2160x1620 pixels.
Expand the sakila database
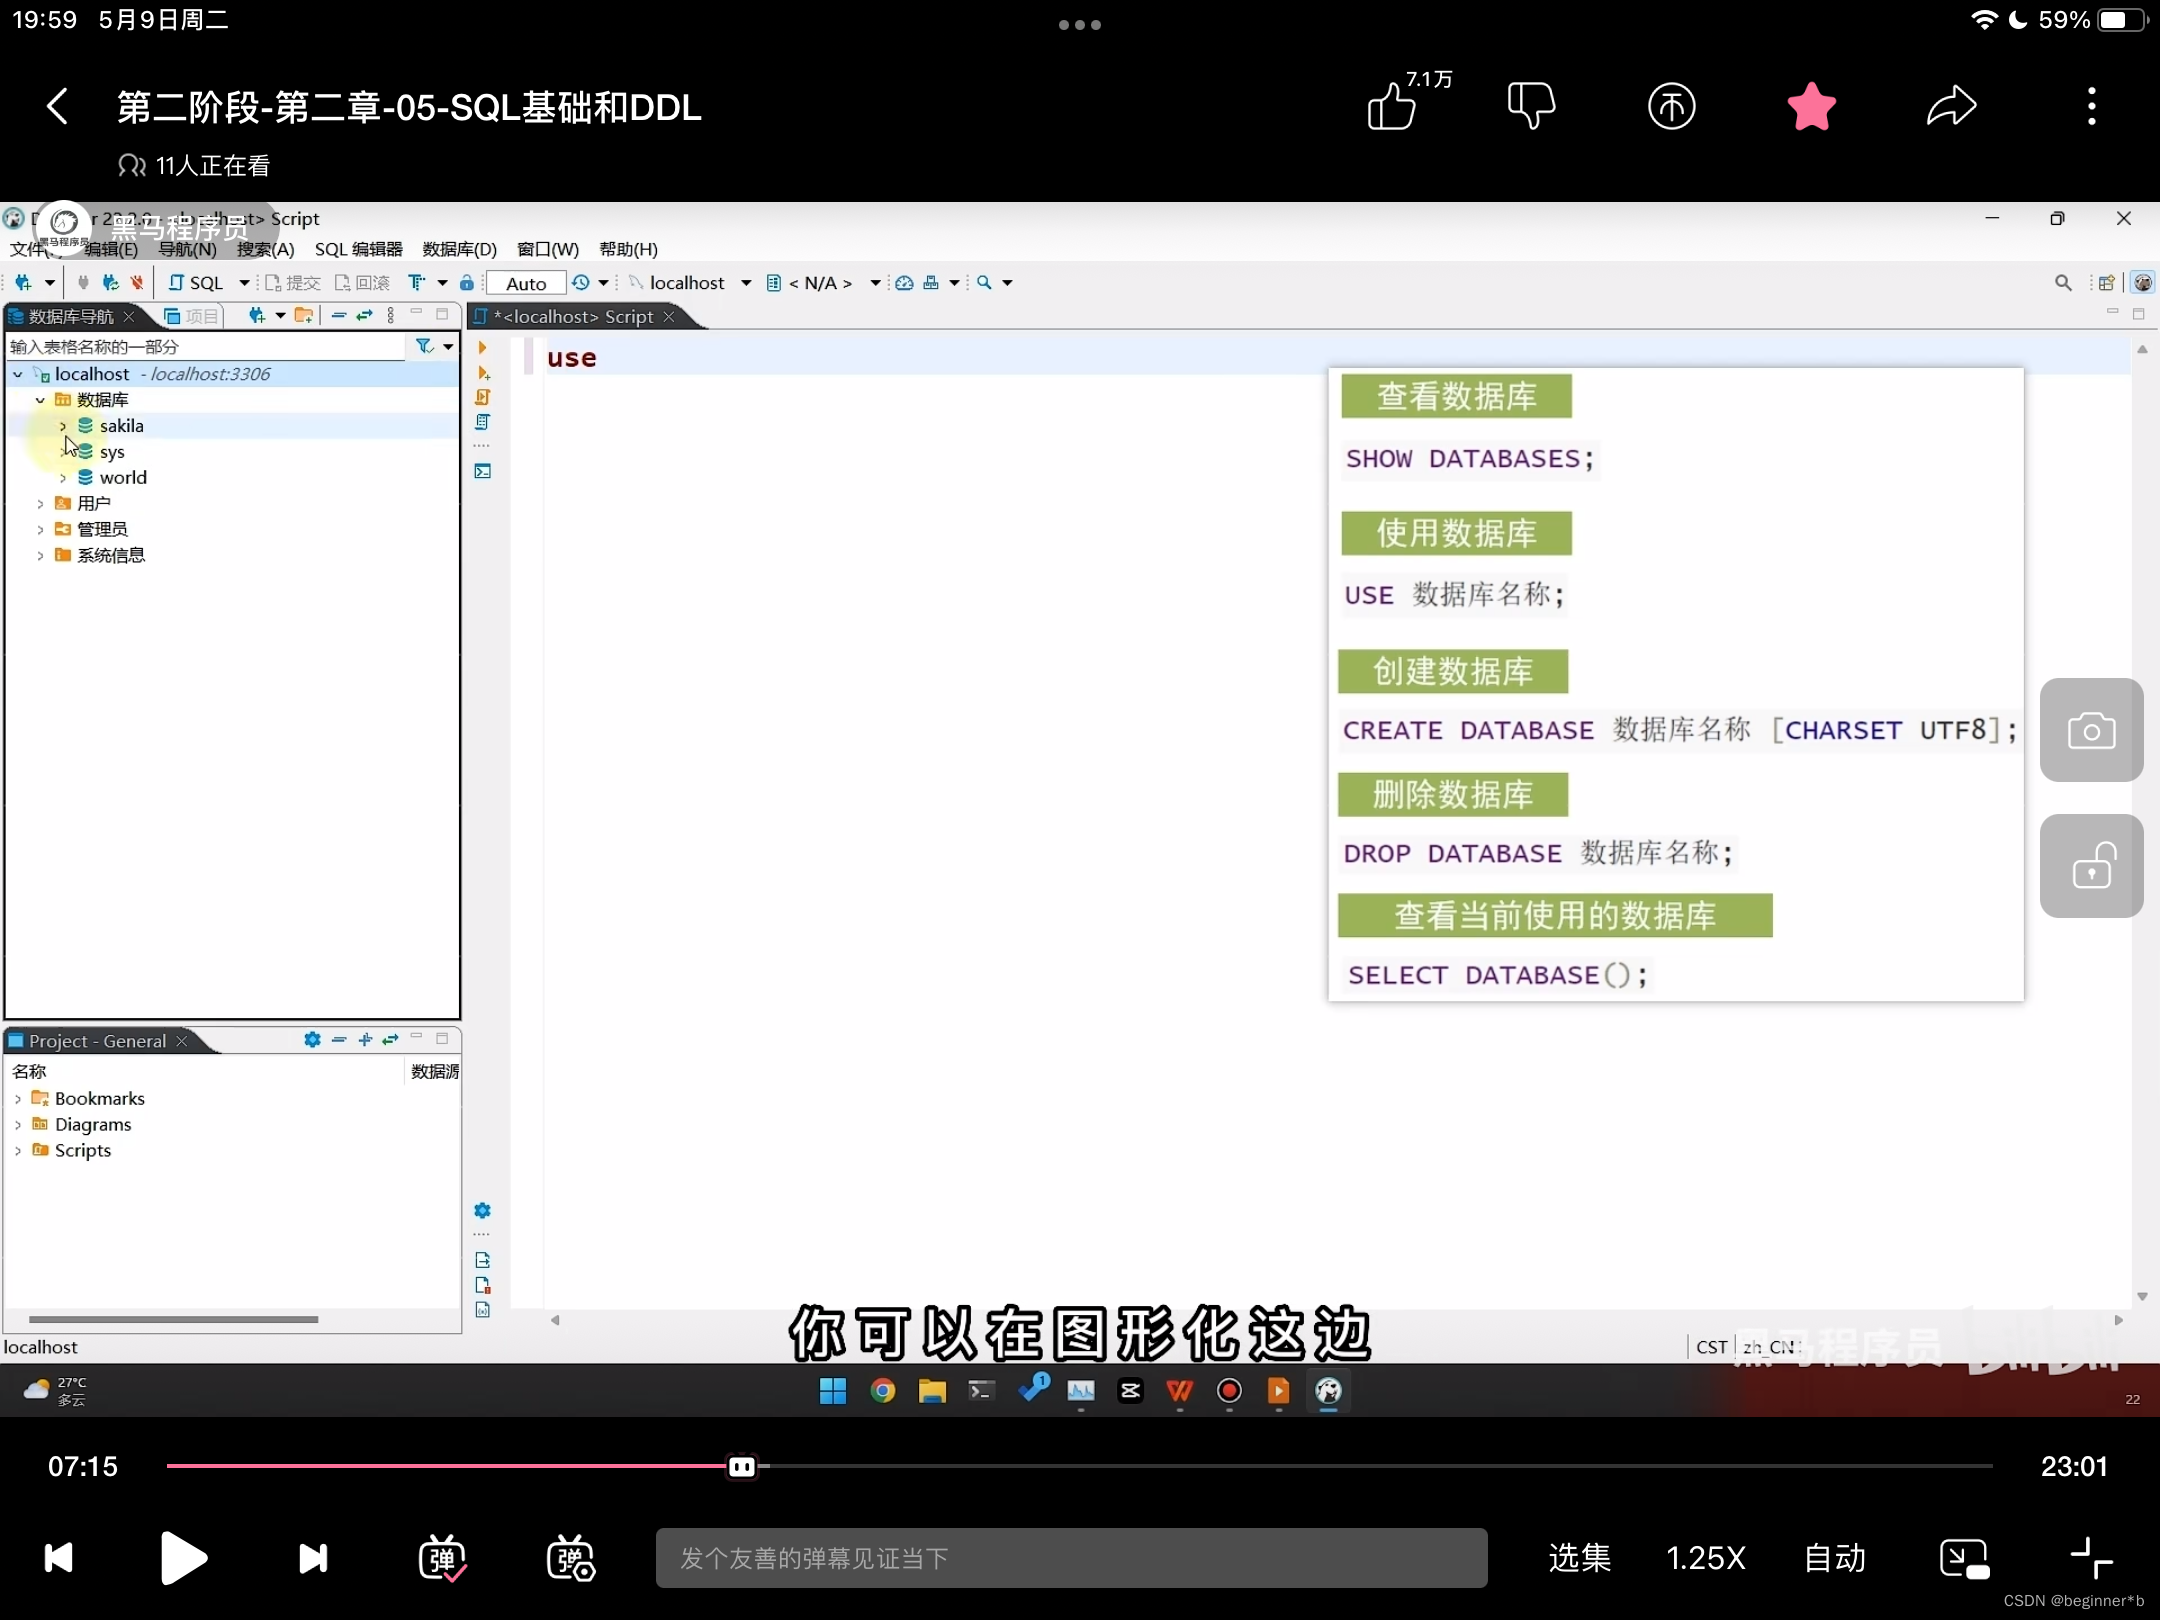(63, 426)
